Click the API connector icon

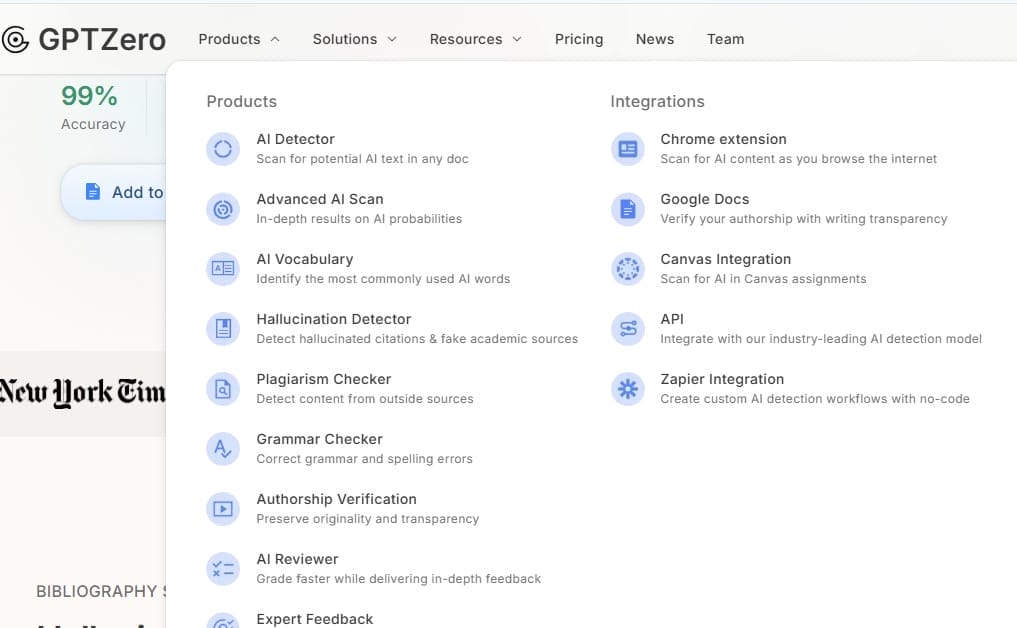pyautogui.click(x=627, y=329)
